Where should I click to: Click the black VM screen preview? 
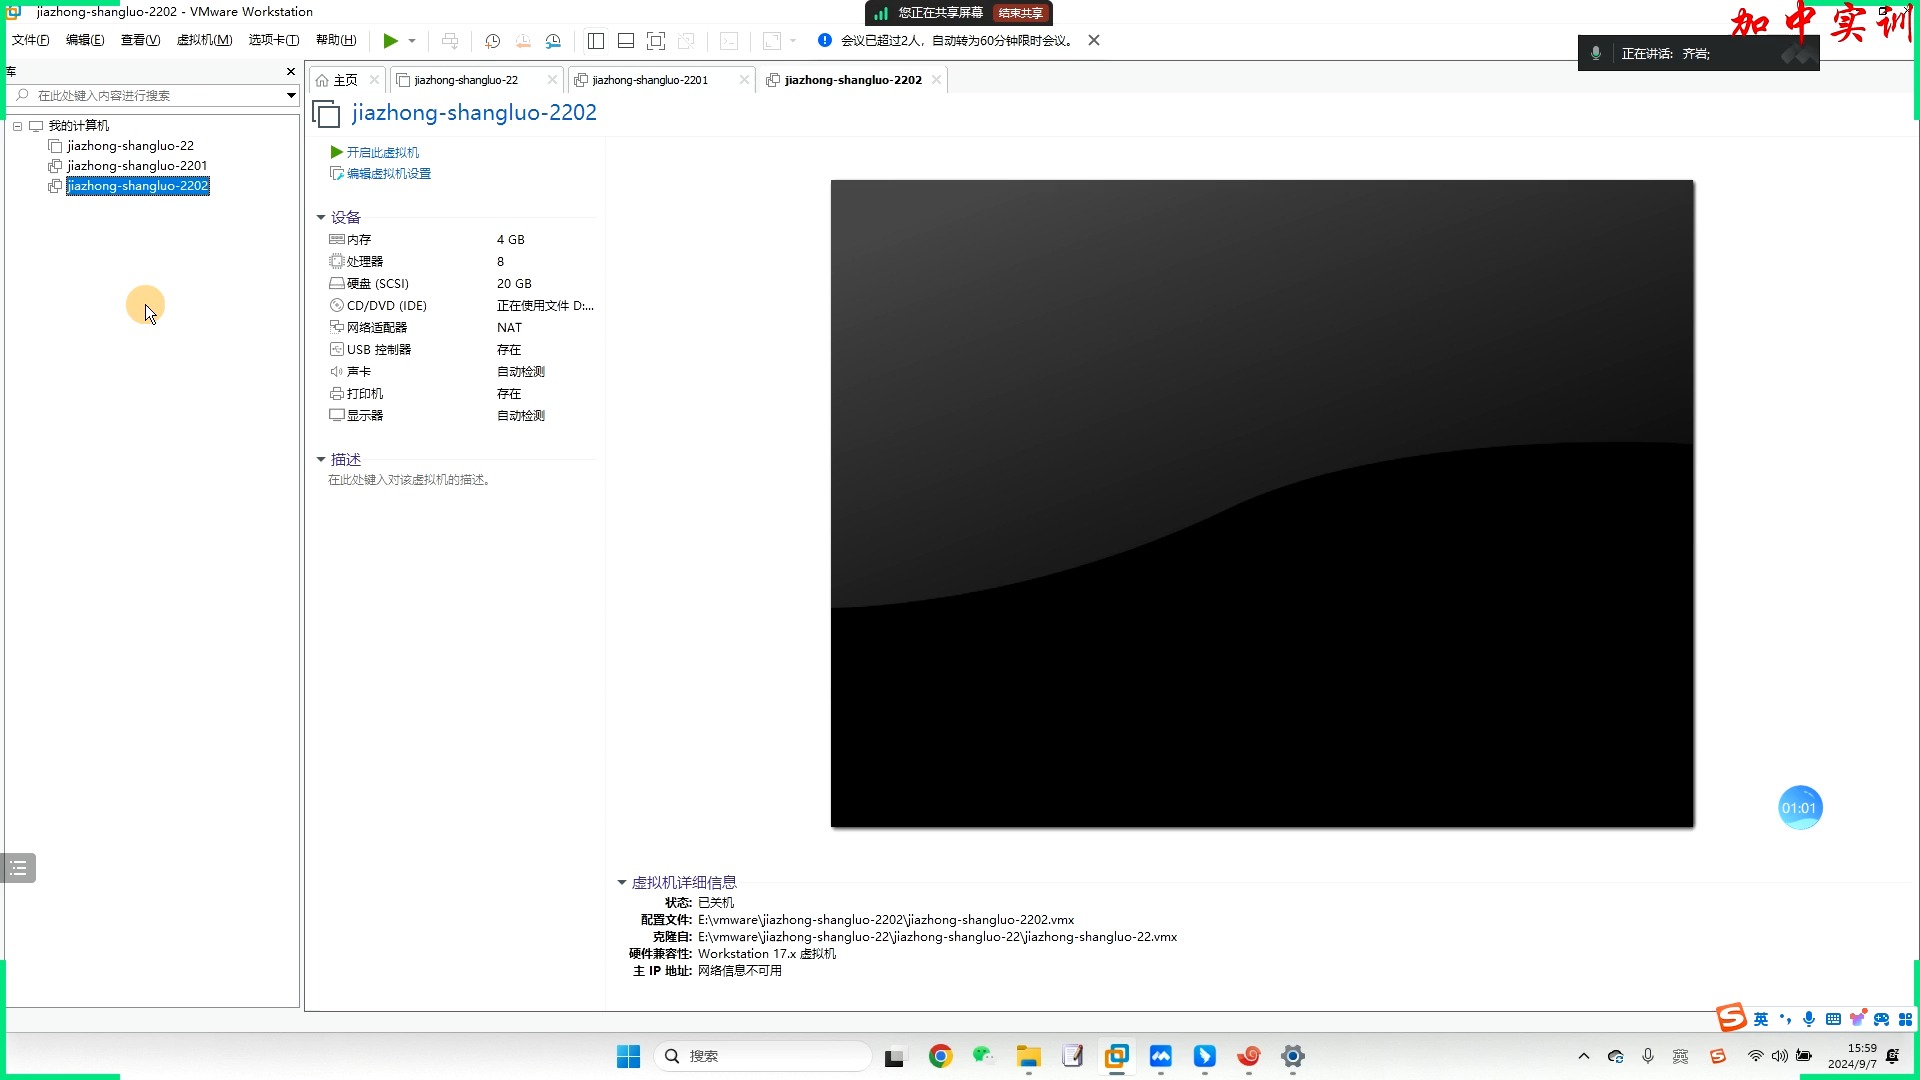coord(1262,503)
